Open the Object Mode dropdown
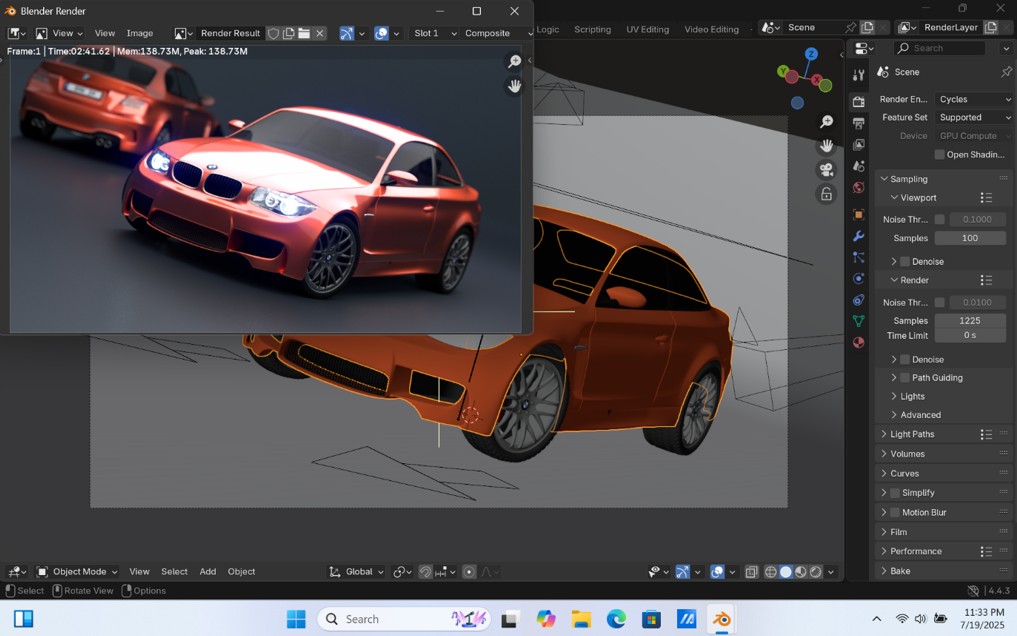Screen dimensions: 1017x636 [x=78, y=572]
